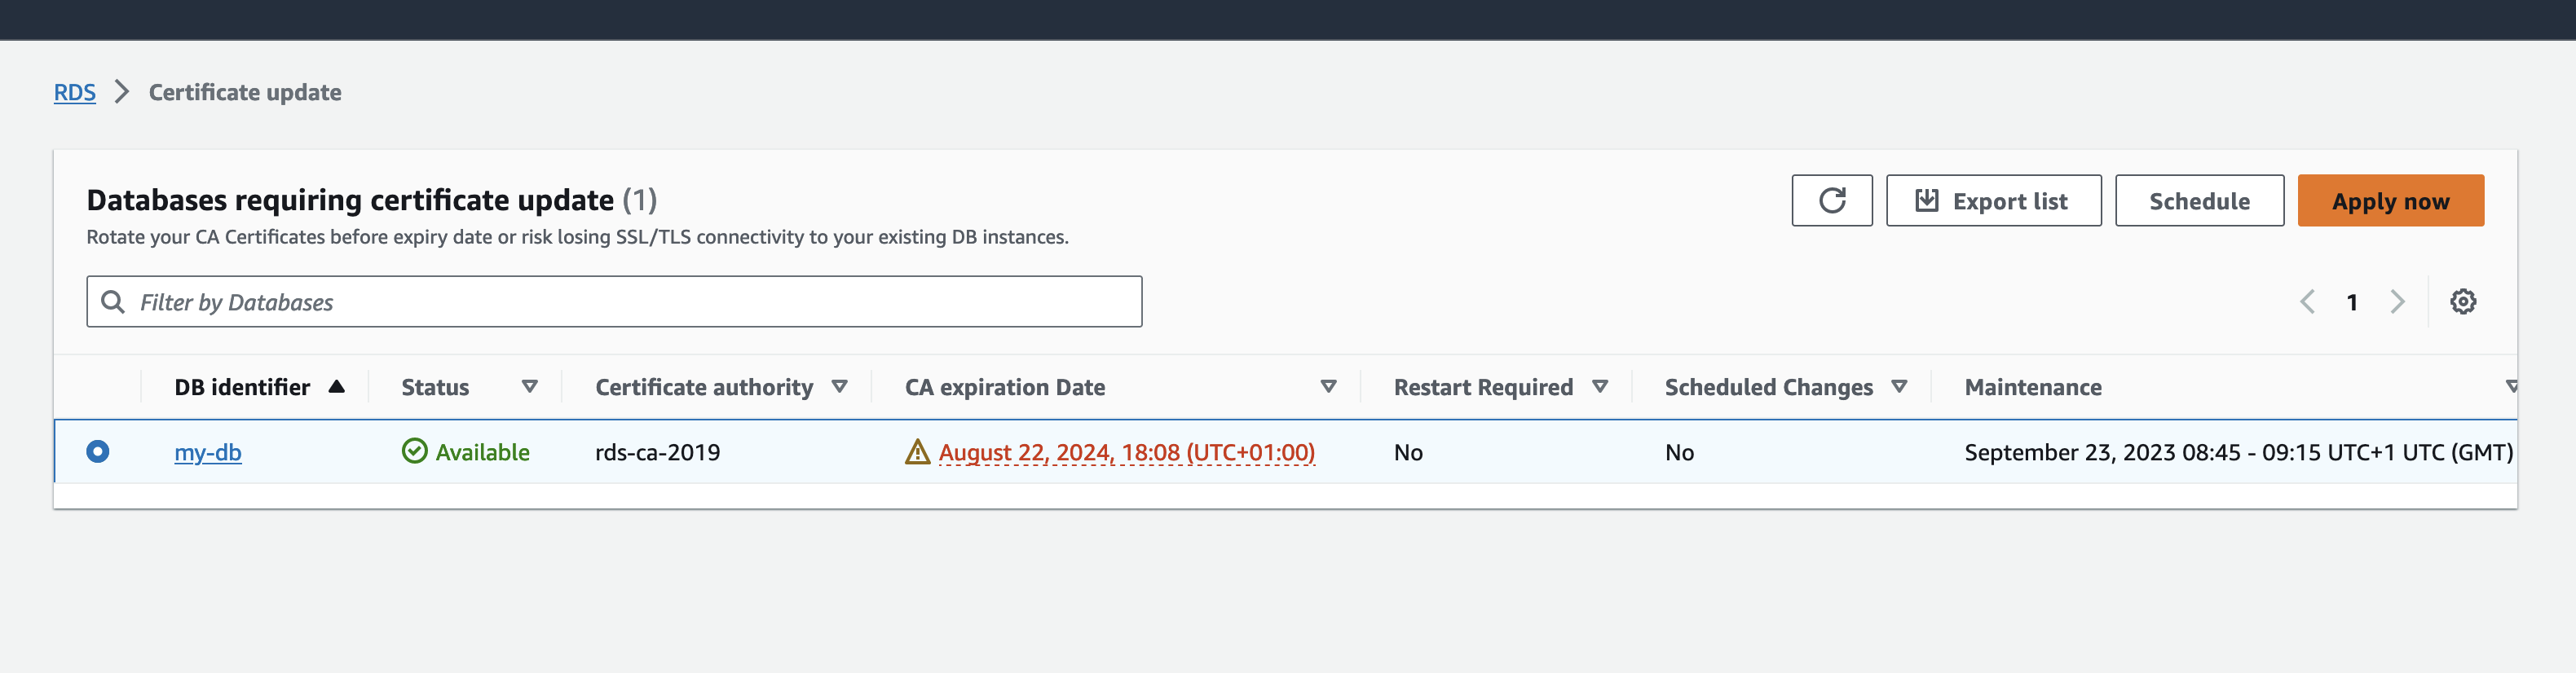Screen dimensions: 2576x673
Task: Click the CA expiration warning triangle icon
Action: tap(917, 453)
